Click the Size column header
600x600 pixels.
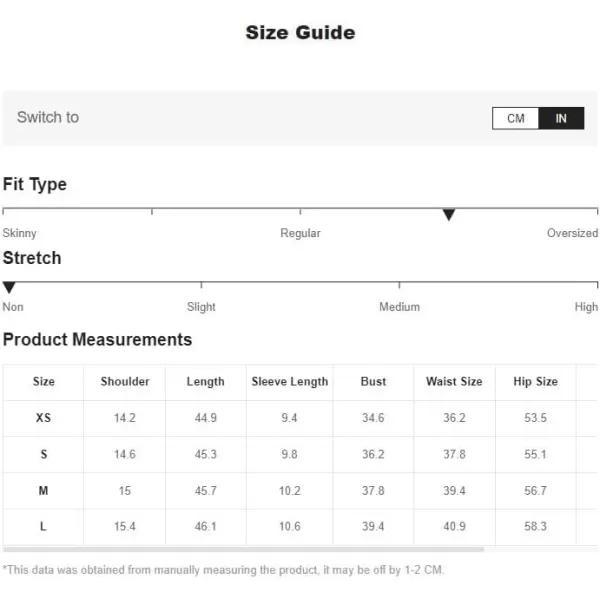click(44, 382)
